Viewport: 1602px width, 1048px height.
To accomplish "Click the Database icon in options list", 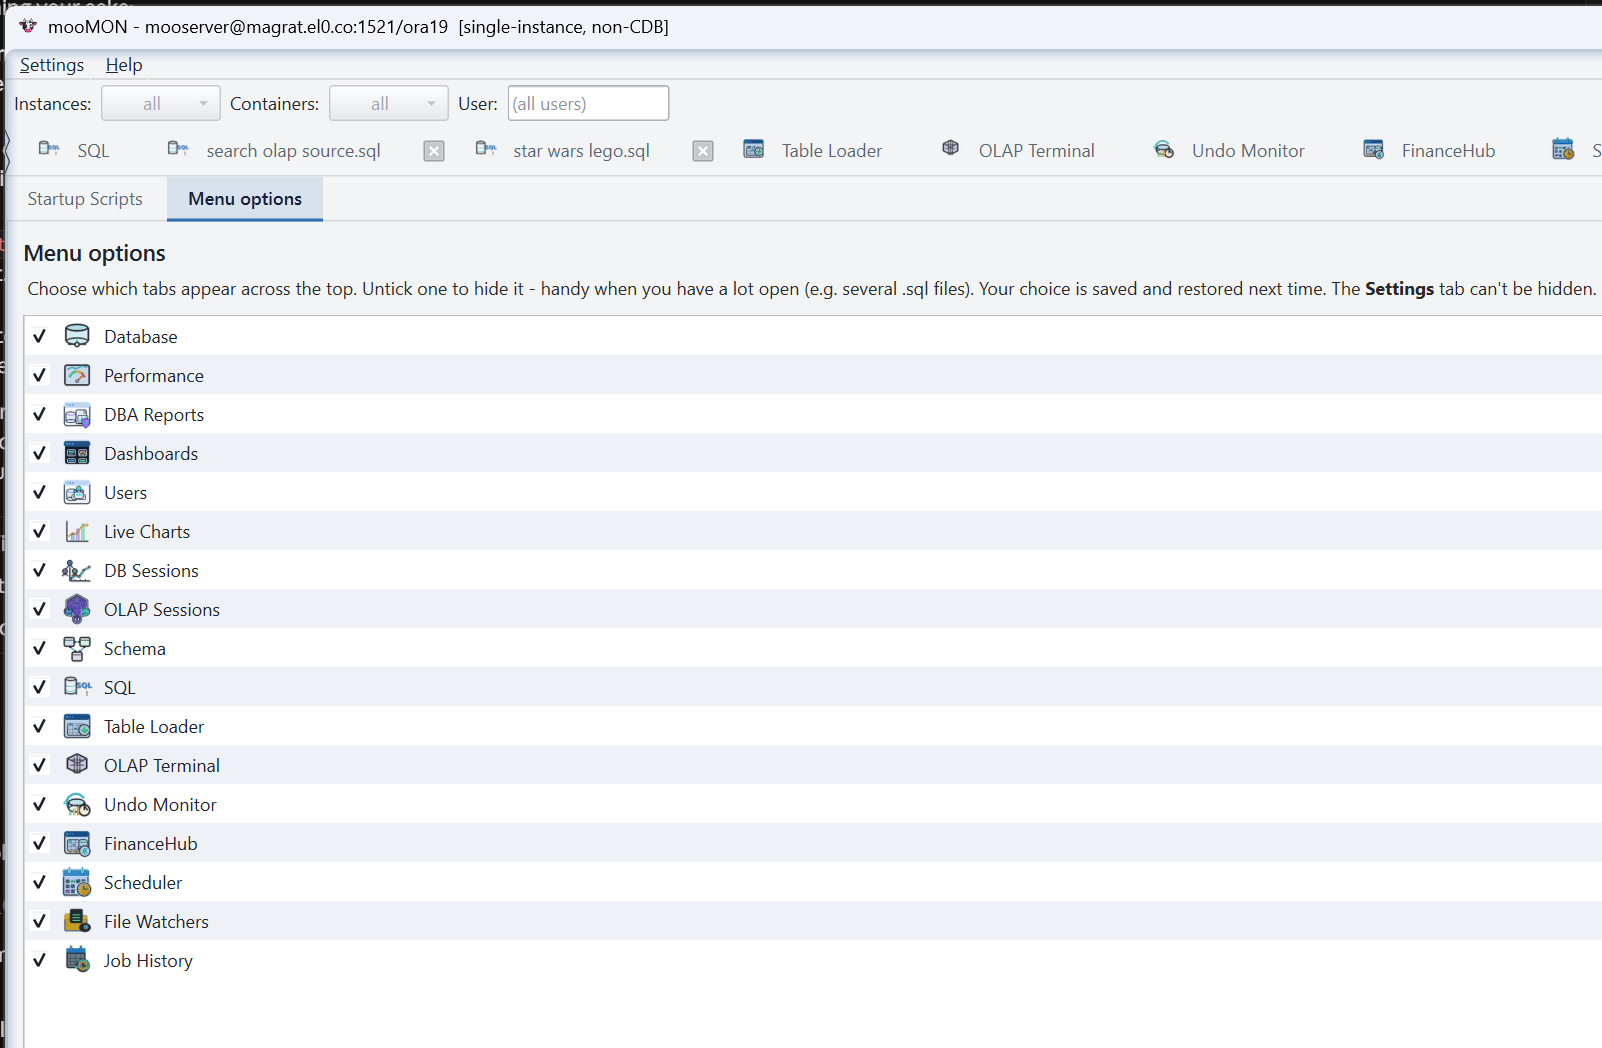I will point(77,336).
